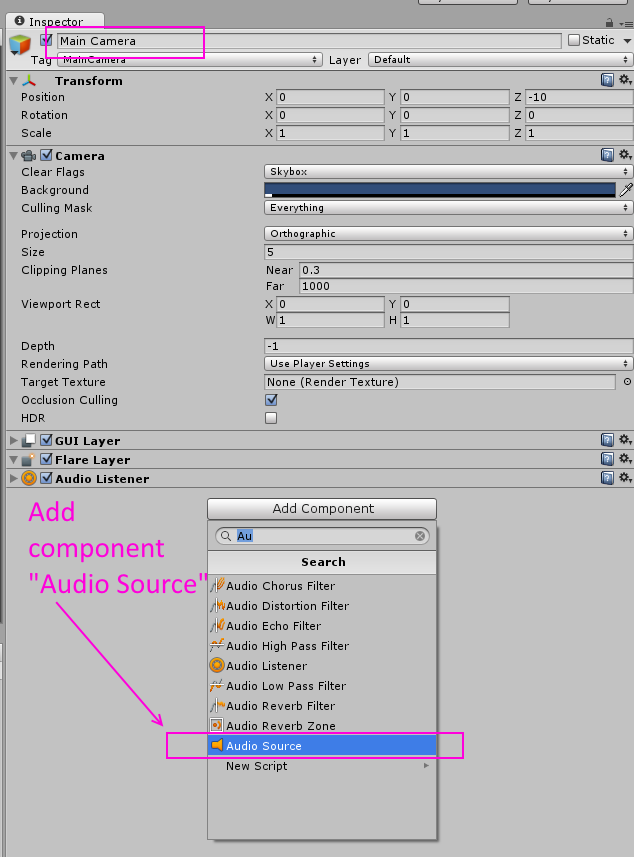Open Audio Listener help reference

pyautogui.click(x=607, y=478)
